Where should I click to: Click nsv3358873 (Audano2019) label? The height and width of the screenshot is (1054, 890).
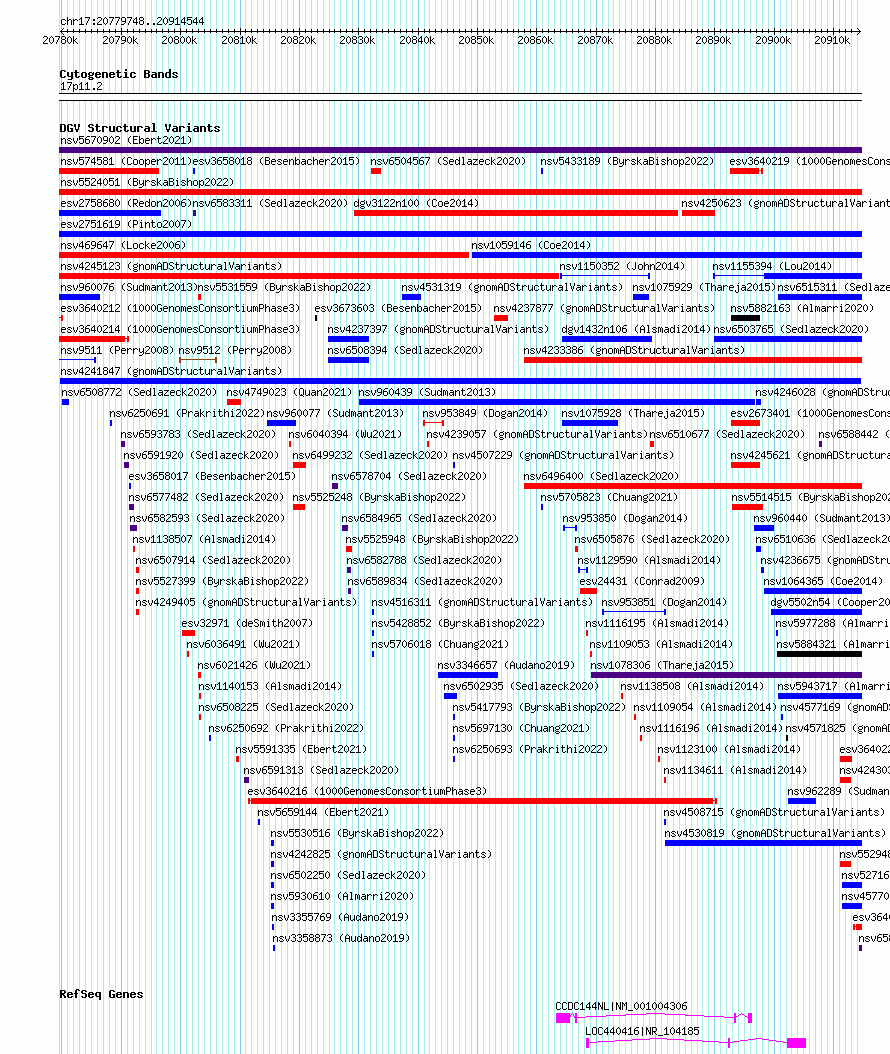tap(341, 938)
